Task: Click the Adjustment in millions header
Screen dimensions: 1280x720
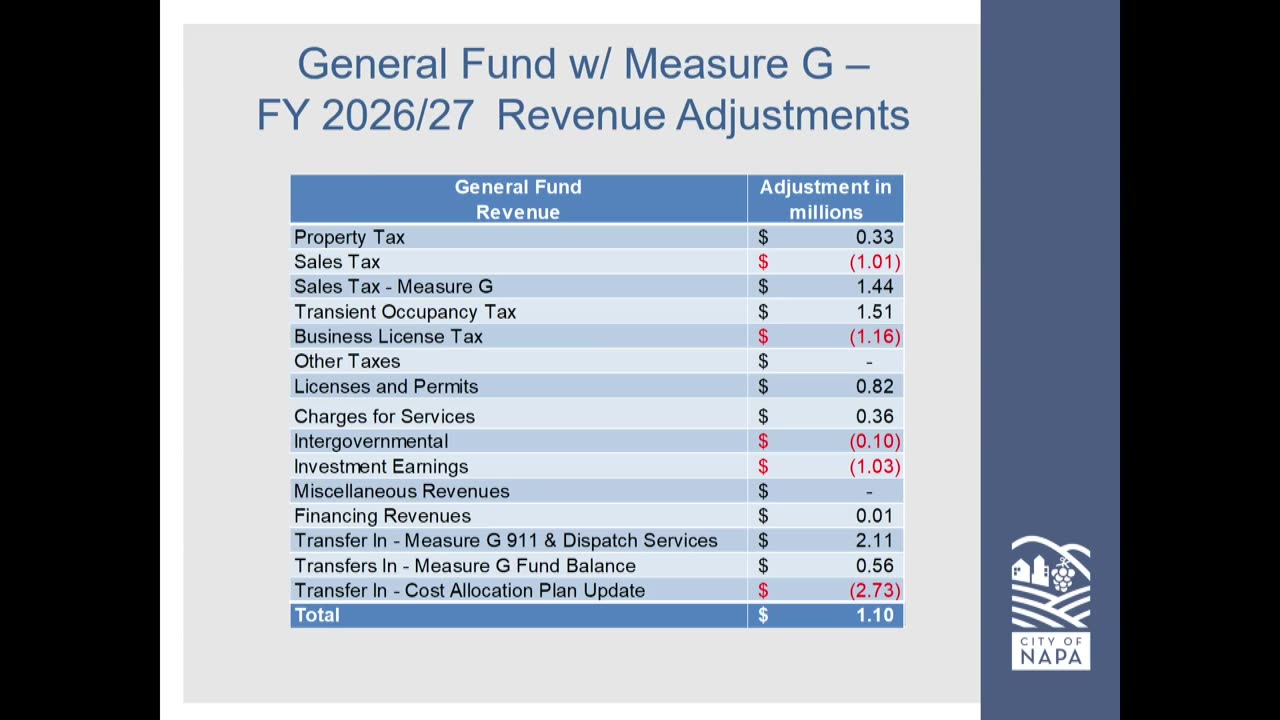Action: click(x=825, y=199)
